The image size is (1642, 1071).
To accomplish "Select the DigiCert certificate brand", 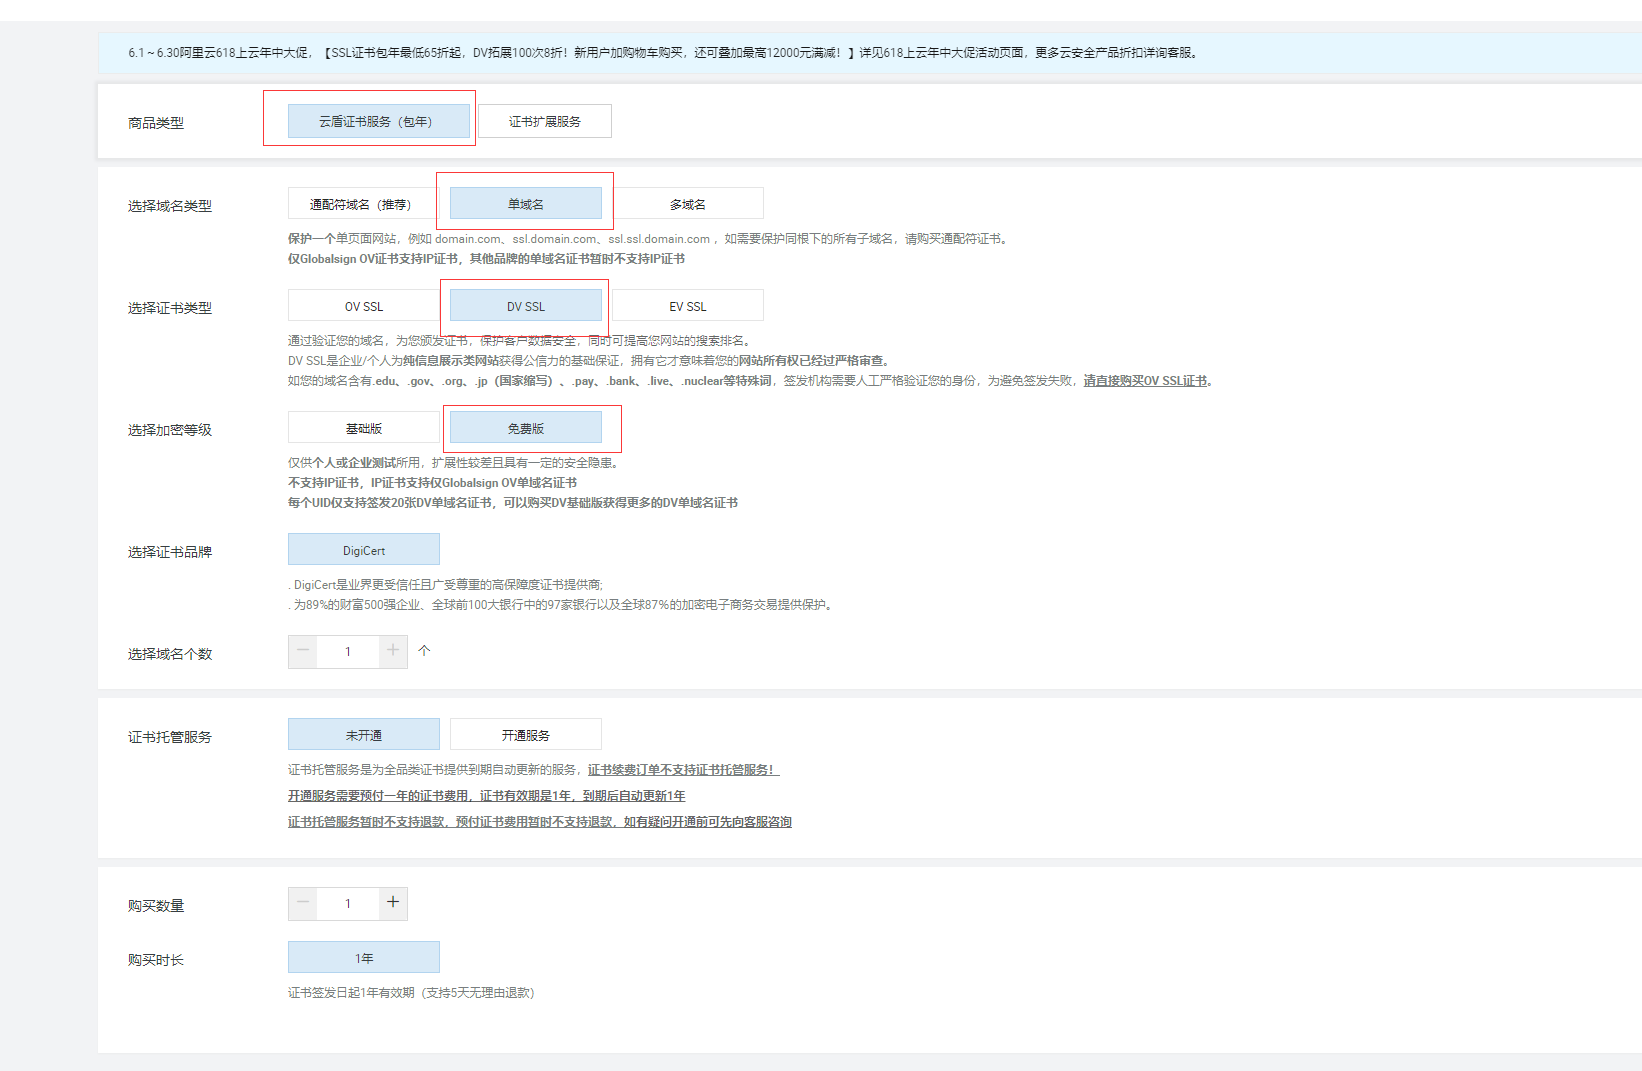I will pos(363,549).
